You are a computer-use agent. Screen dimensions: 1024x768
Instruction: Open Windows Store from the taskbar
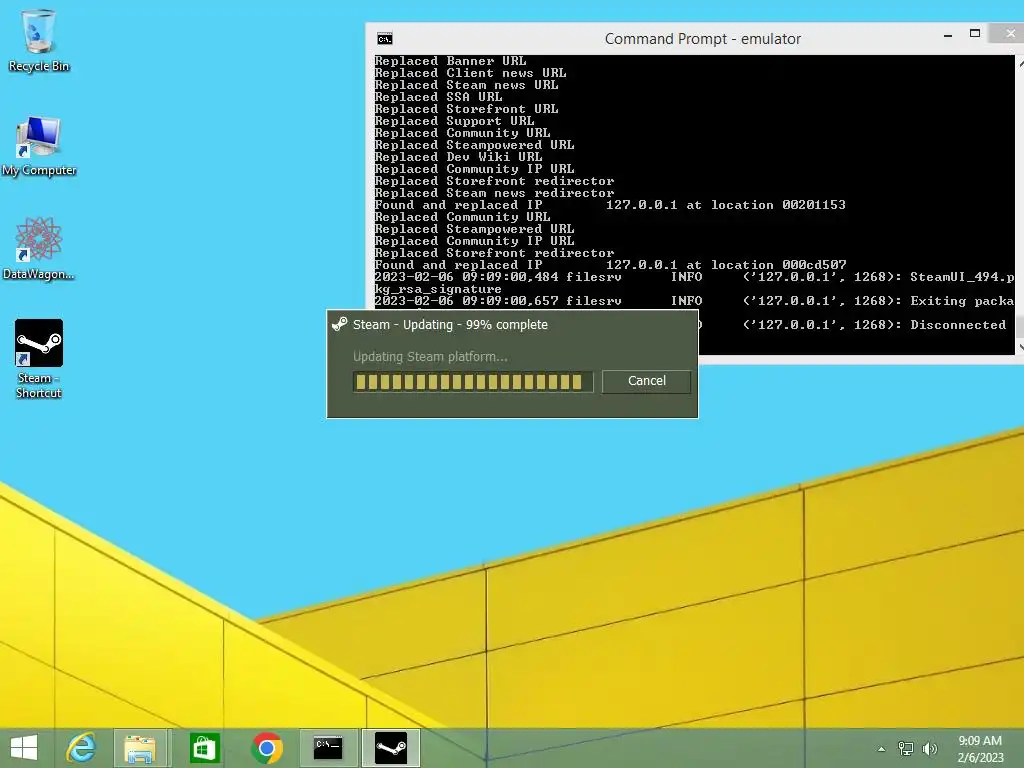(204, 748)
